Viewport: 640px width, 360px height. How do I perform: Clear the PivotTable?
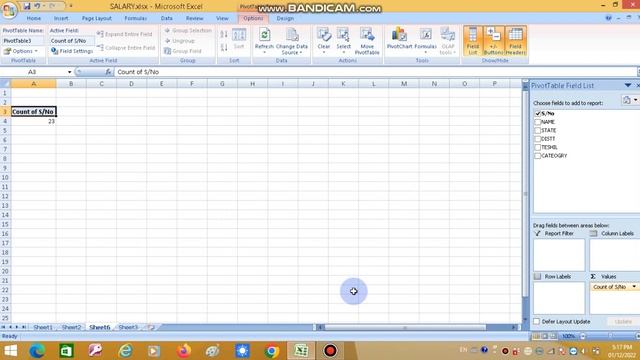click(324, 41)
